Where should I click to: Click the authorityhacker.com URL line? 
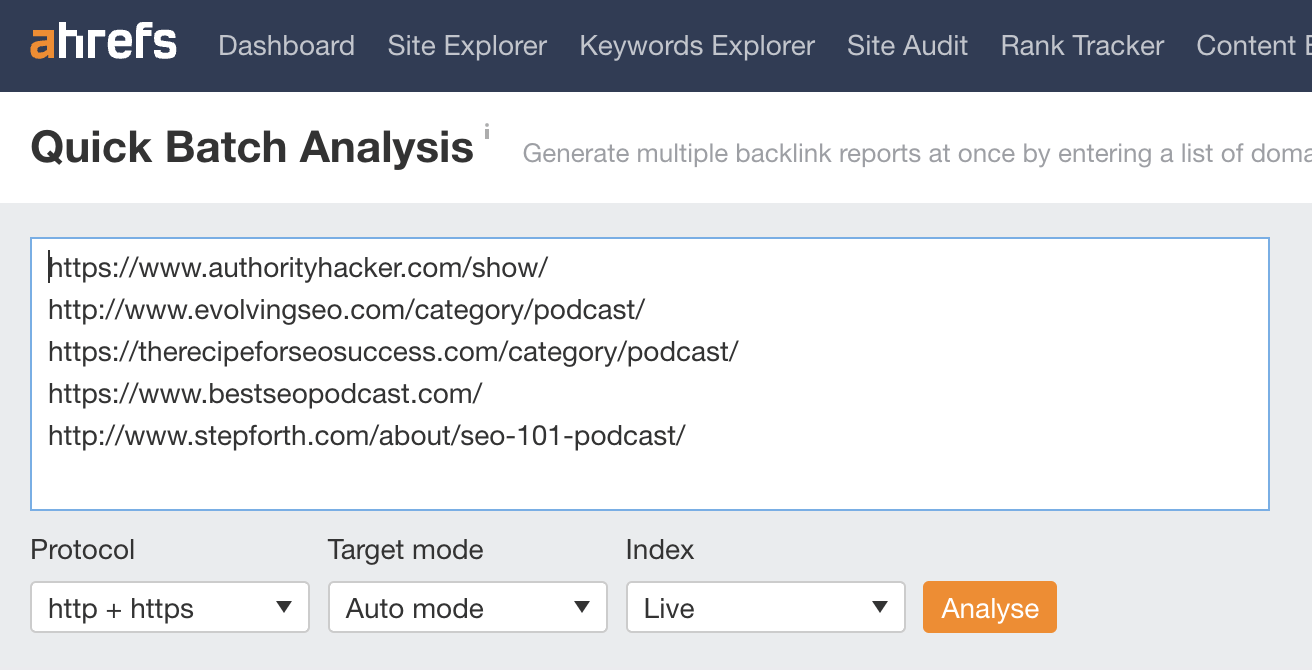pos(298,268)
